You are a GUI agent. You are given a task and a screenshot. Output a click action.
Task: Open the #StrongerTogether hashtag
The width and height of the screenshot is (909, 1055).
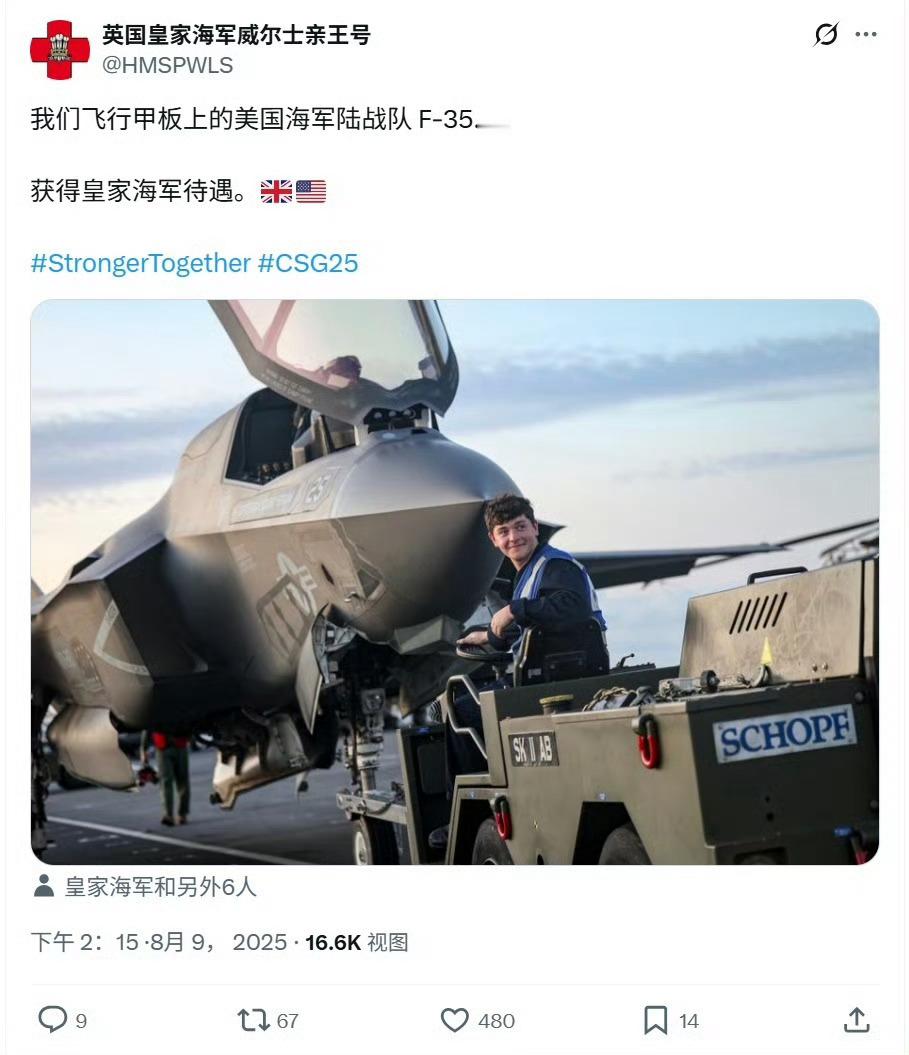pyautogui.click(x=141, y=263)
